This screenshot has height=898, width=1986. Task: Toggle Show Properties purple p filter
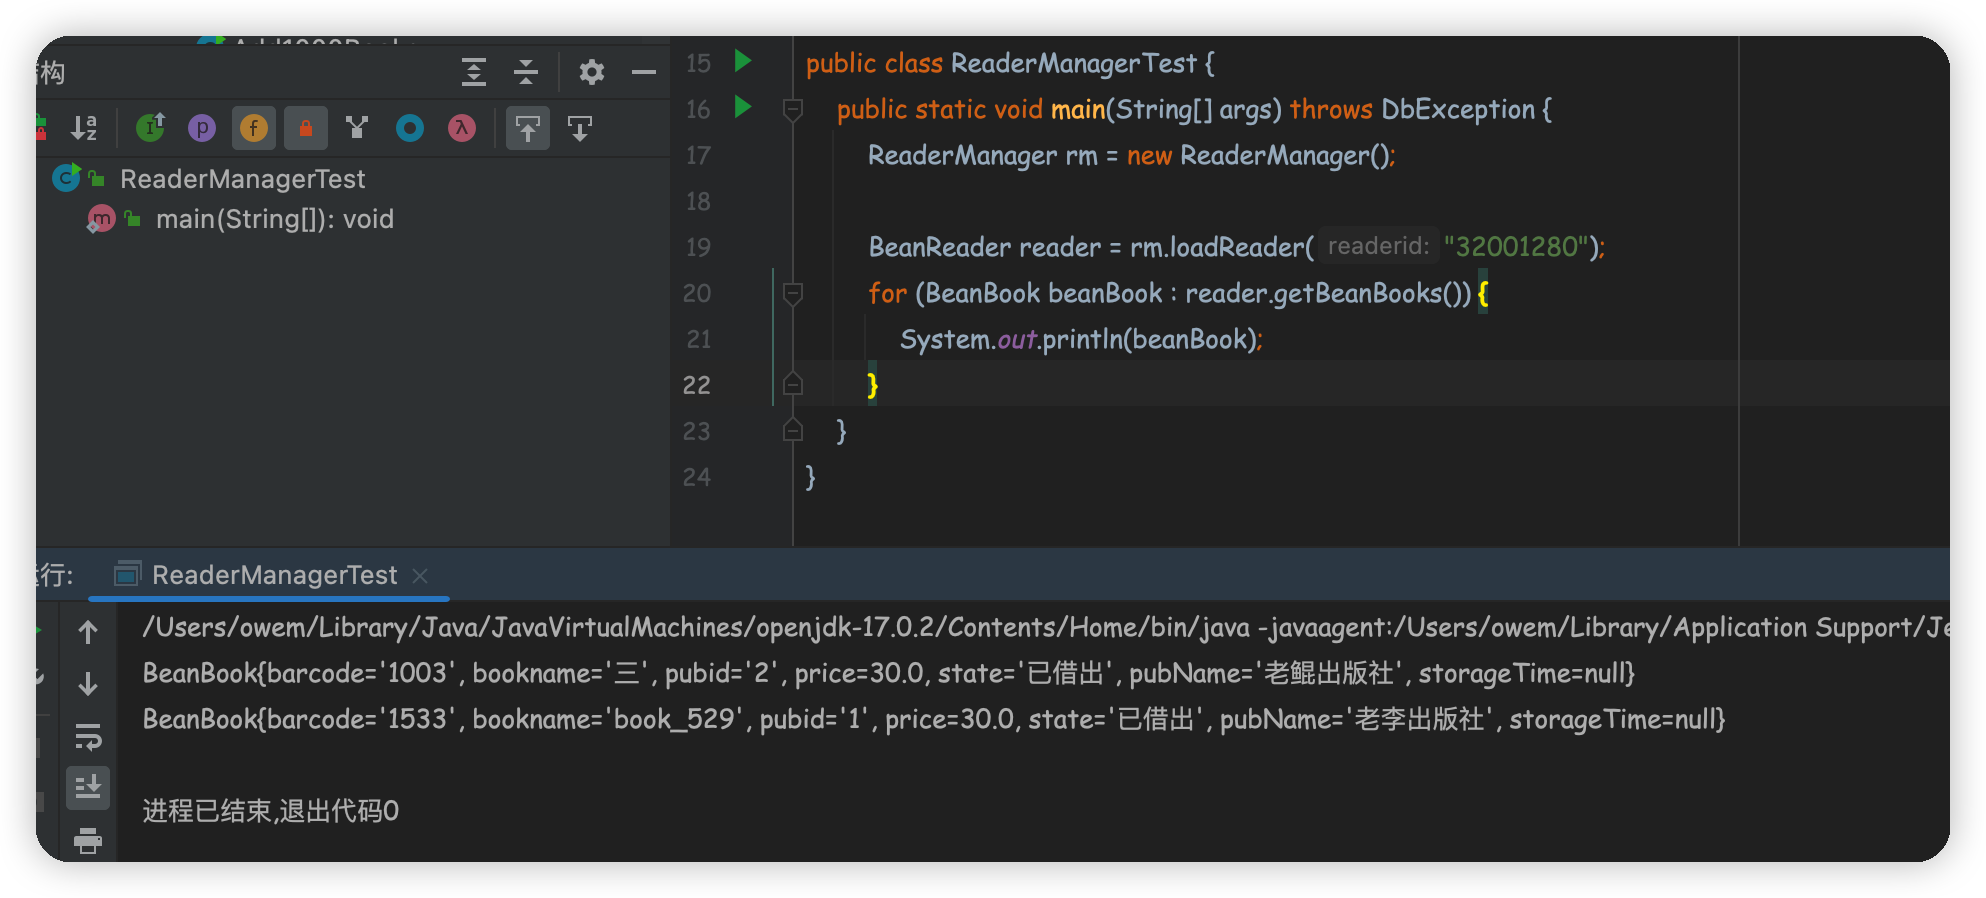point(202,128)
